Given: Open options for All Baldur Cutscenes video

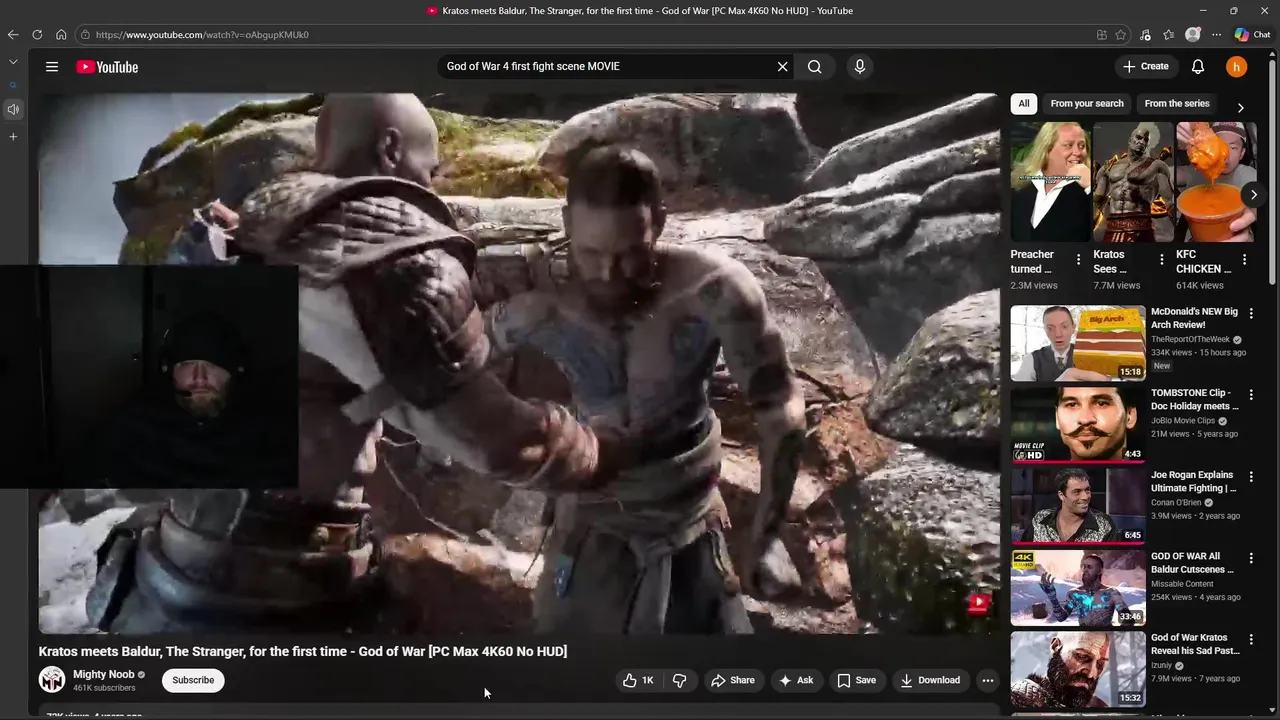Looking at the screenshot, I should point(1251,558).
